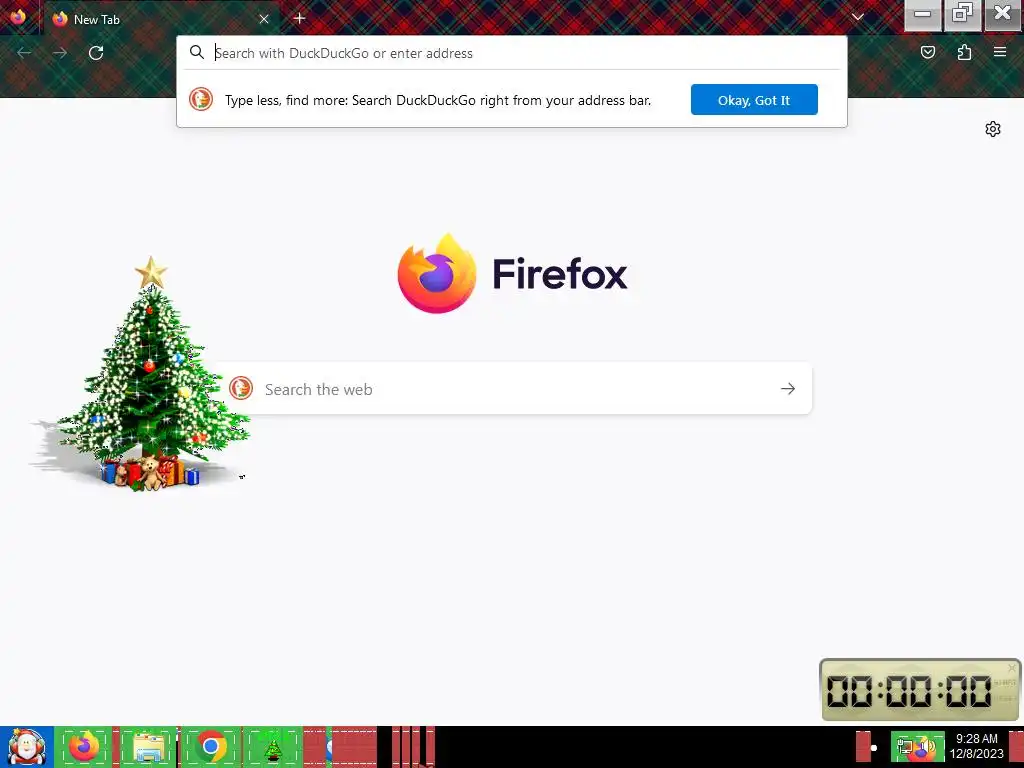The height and width of the screenshot is (768, 1024).
Task: Open the 9:28 AM clock and date
Action: (976, 746)
